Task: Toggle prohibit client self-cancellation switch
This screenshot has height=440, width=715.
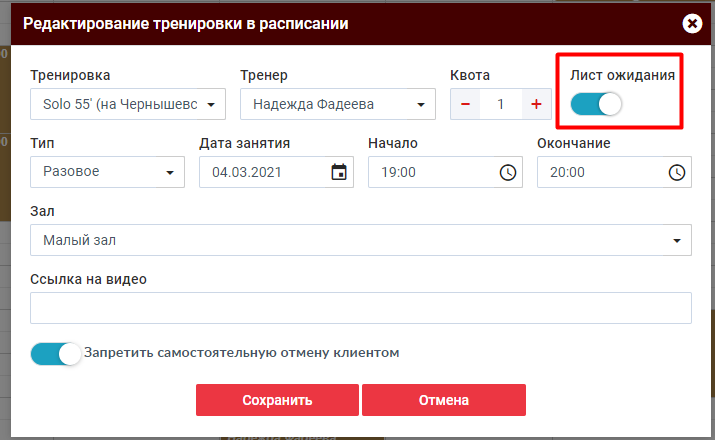Action: (x=56, y=354)
